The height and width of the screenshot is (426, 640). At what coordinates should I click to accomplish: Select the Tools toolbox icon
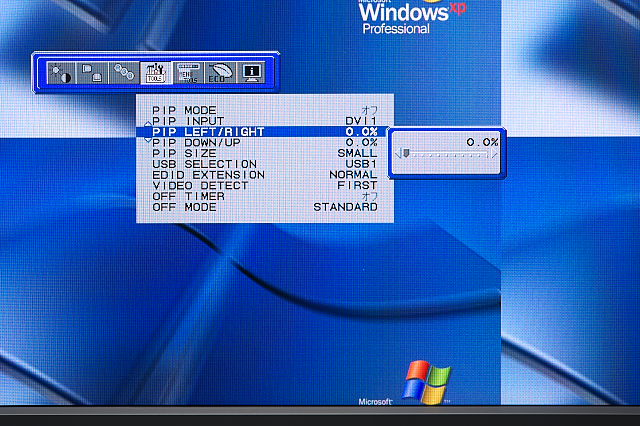155,73
